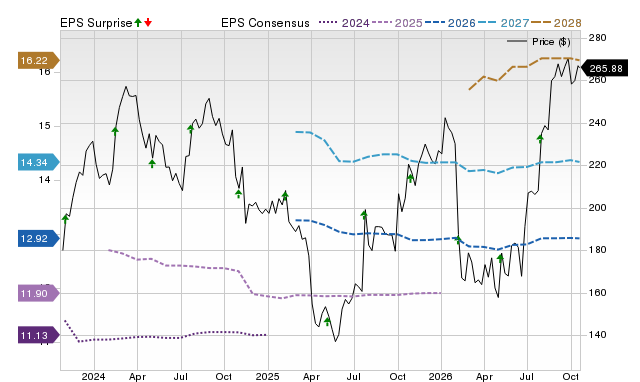Click the Apr label between 2024 and 2025
Viewport: 640px width, 382px height.
coord(137,376)
